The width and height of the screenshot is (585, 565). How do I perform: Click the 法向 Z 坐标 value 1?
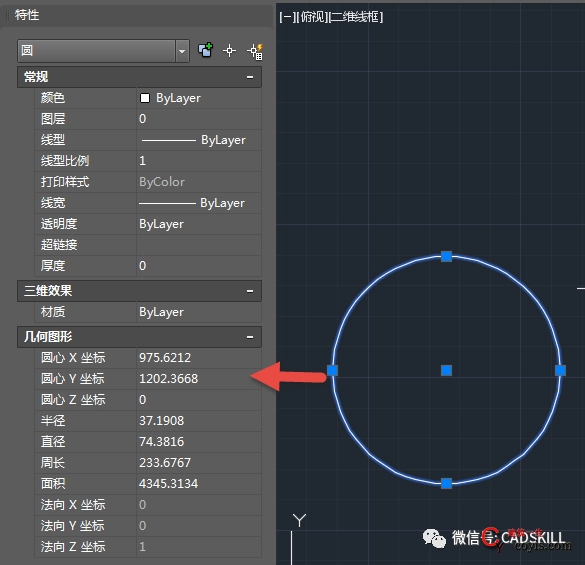pos(199,547)
